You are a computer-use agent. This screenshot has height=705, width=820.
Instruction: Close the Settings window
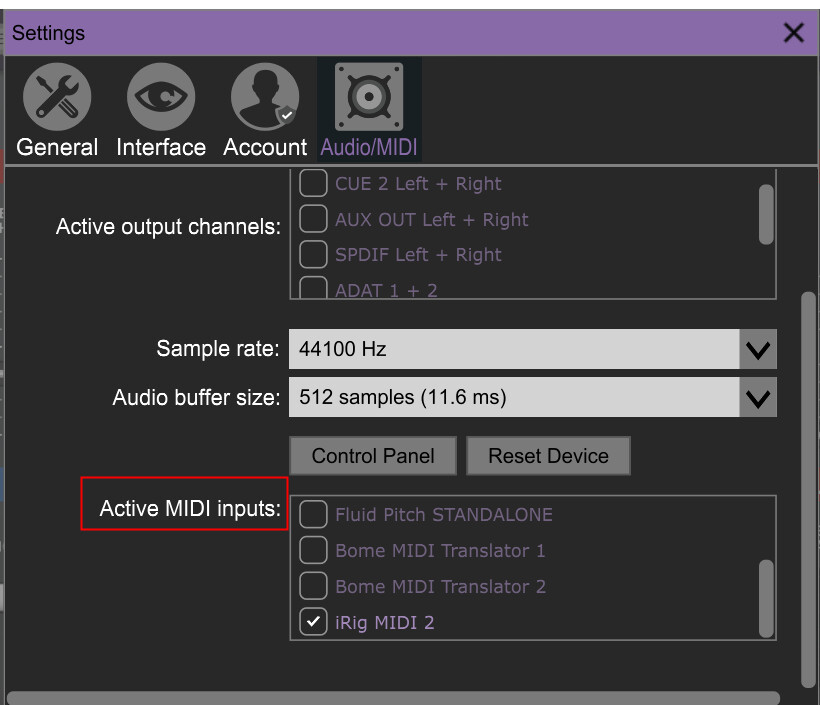(794, 33)
